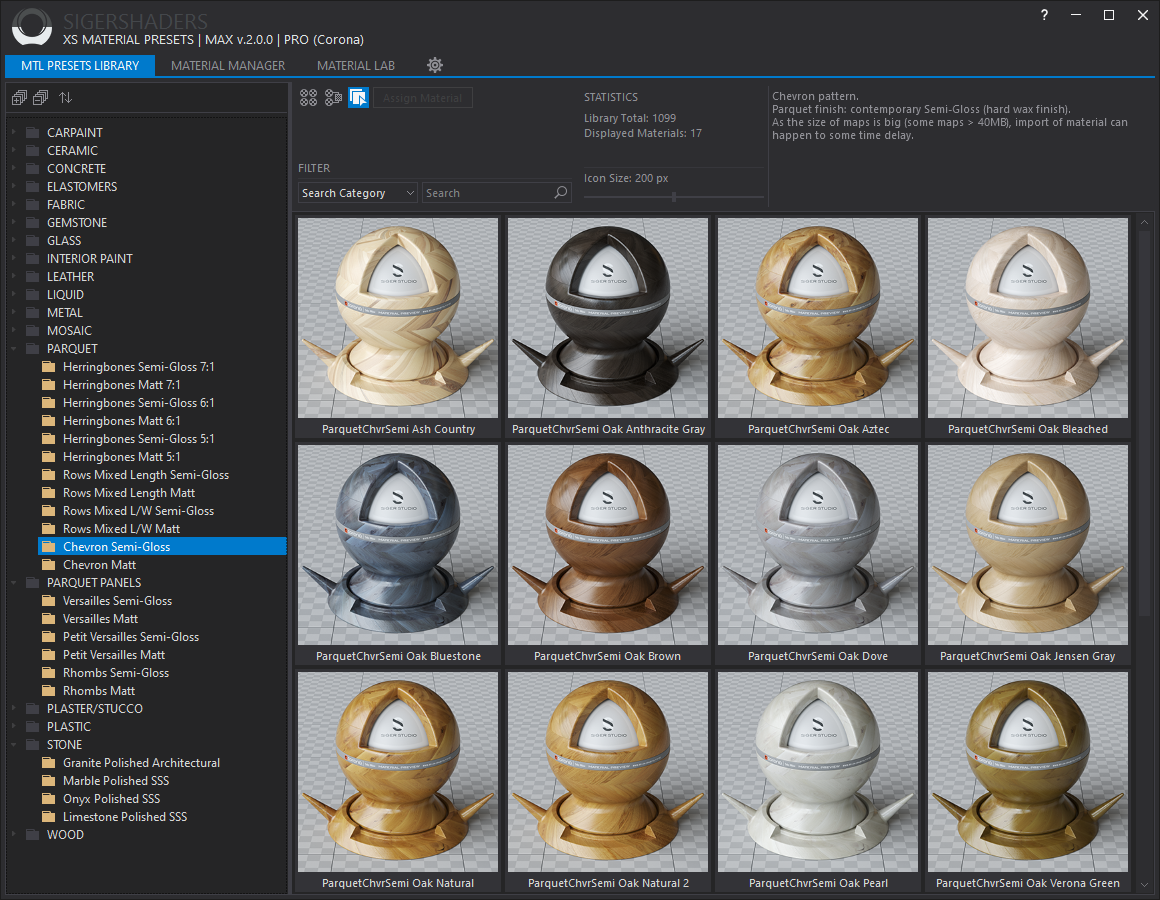Click the search magnifier icon
This screenshot has height=900, width=1160.
pyautogui.click(x=561, y=193)
